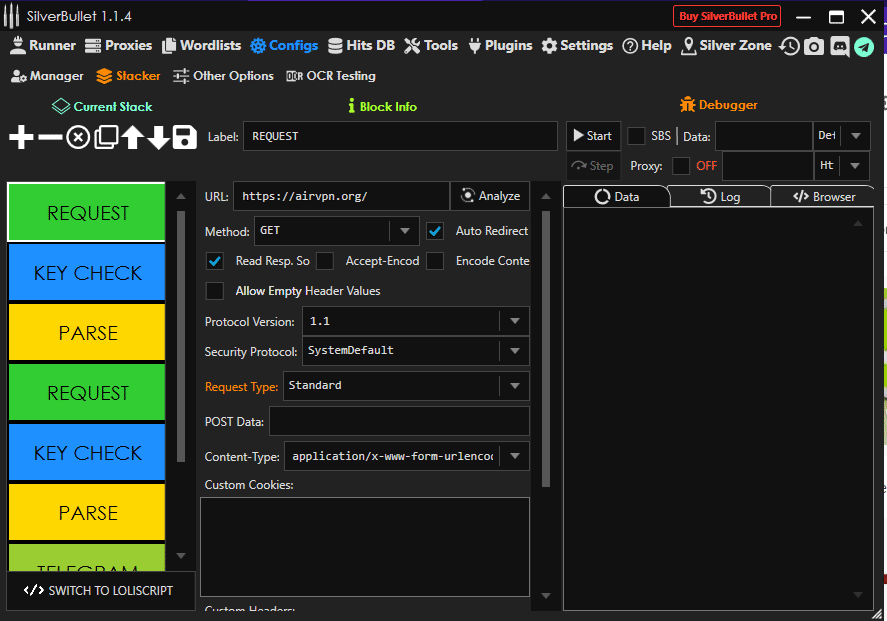The width and height of the screenshot is (887, 621).
Task: Switch to debugger Data tab
Action: pos(617,196)
